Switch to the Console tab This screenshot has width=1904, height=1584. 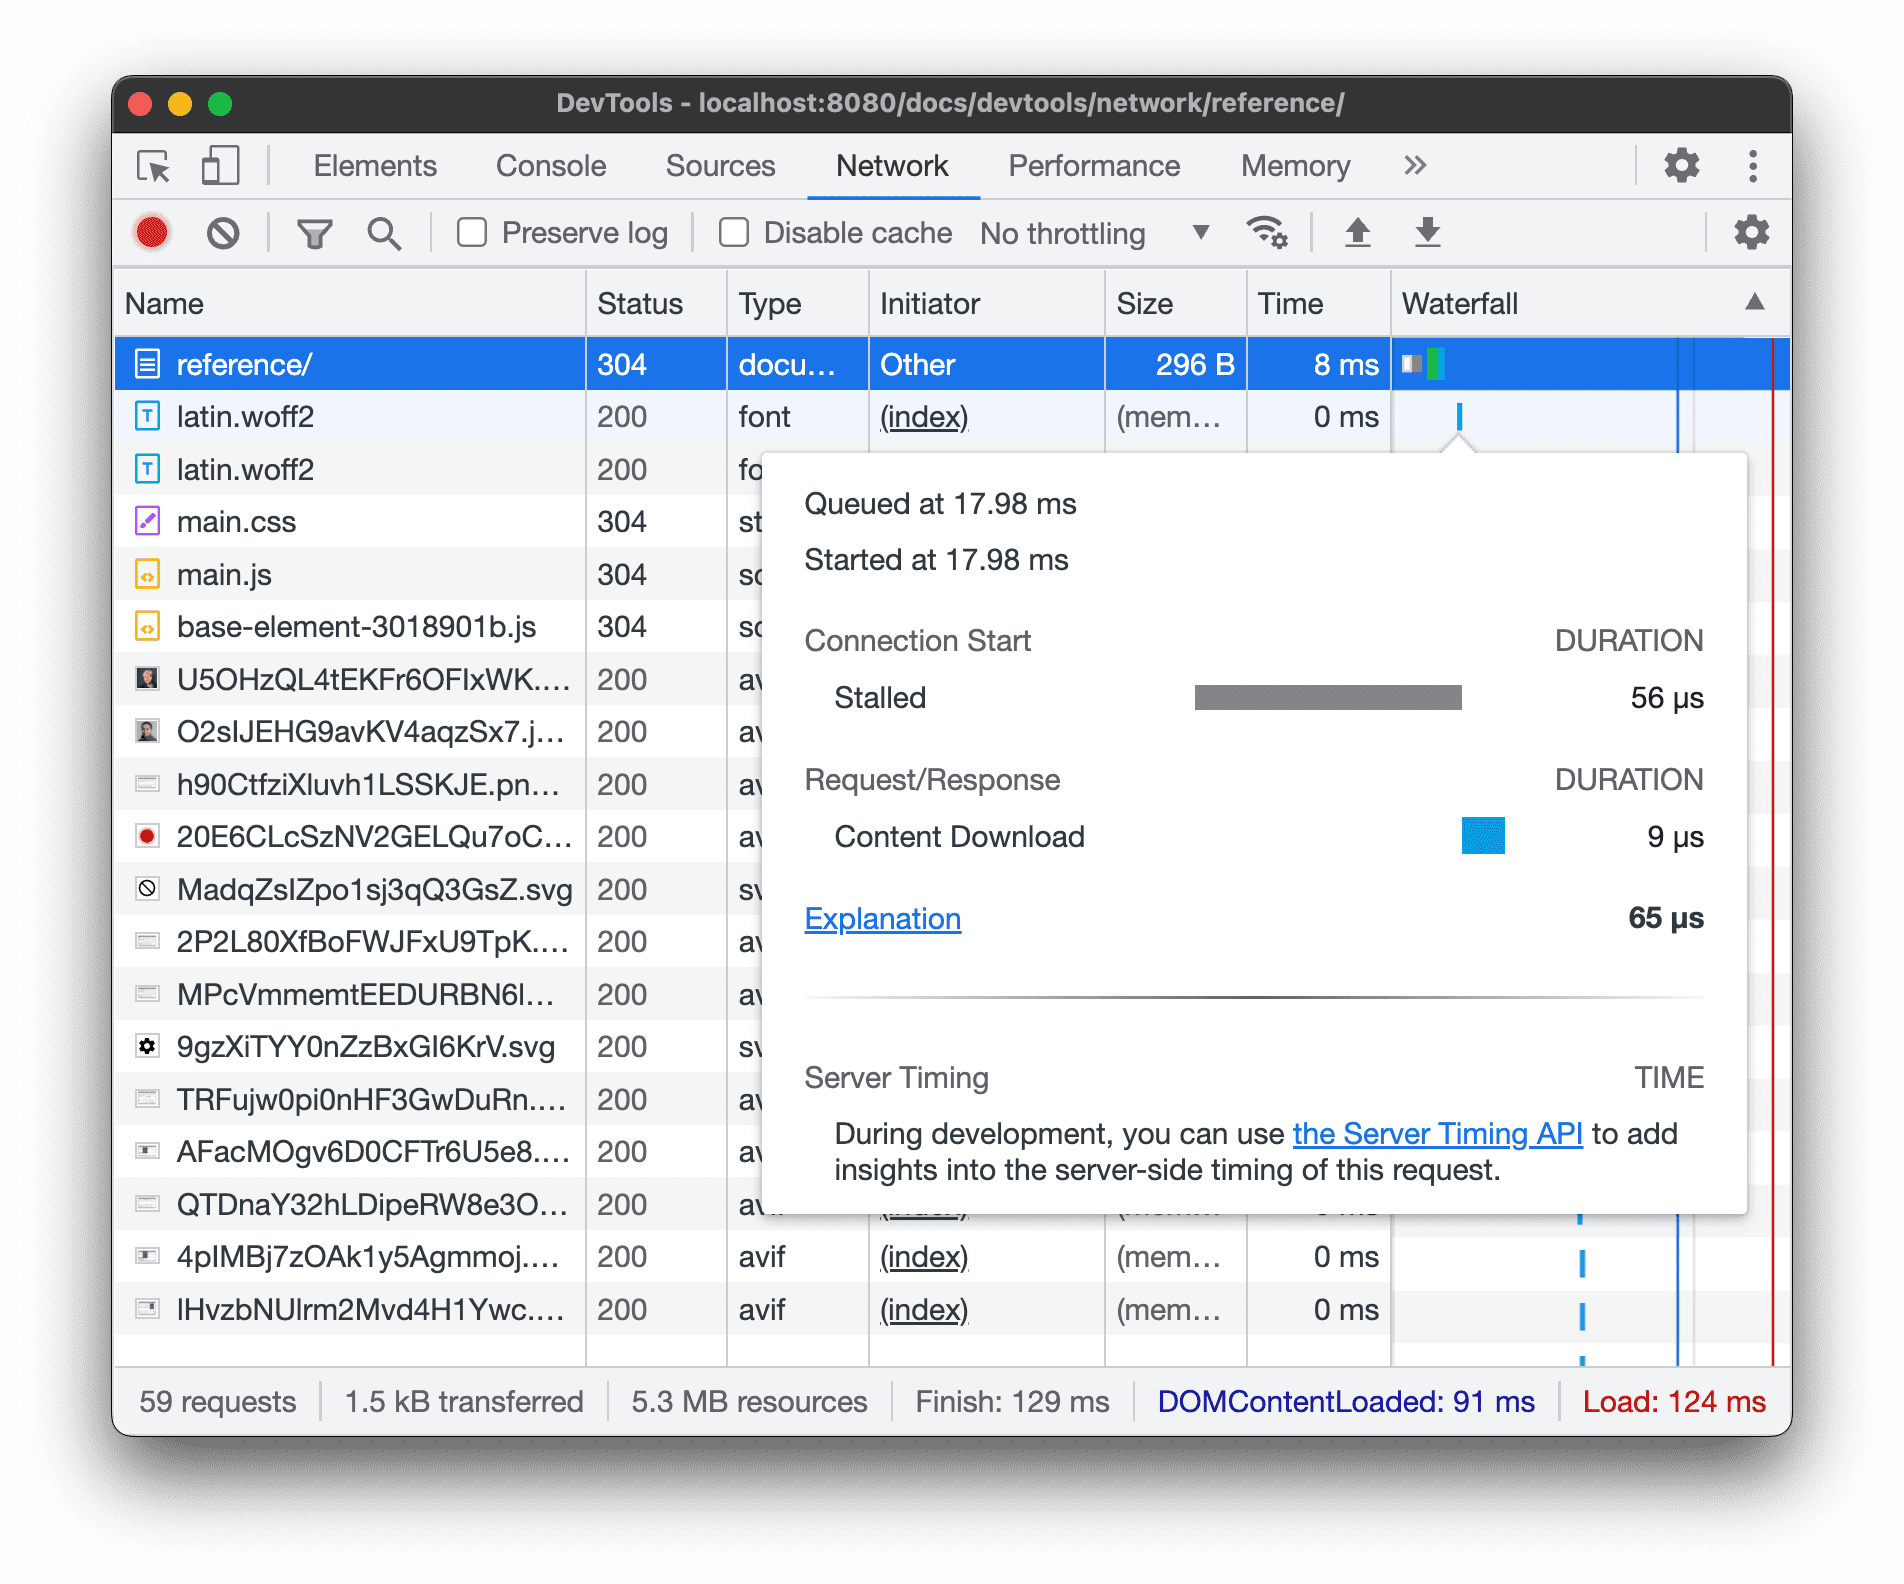(x=550, y=166)
